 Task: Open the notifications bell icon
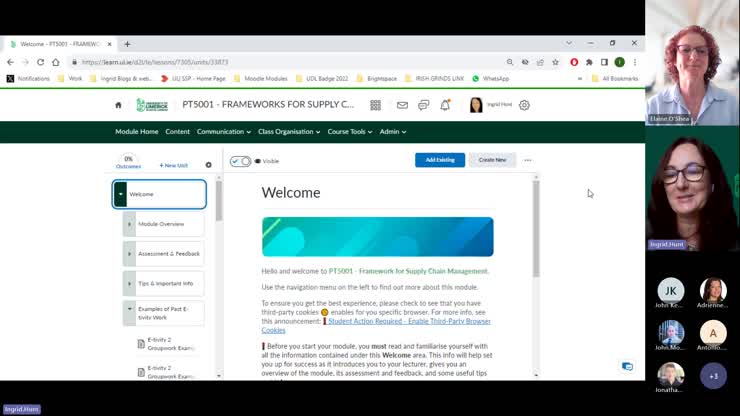click(x=445, y=105)
